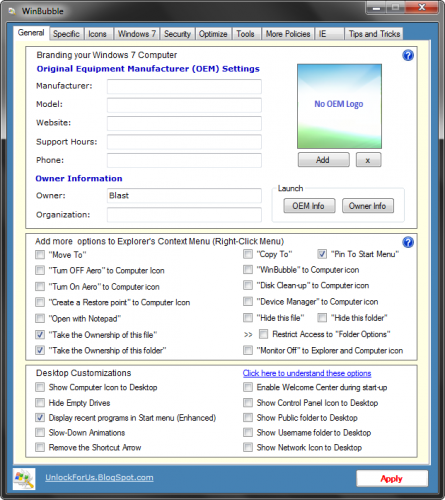The width and height of the screenshot is (445, 500).
Task: Enable "Monitor Off" to Explorer checkbox
Action: [248, 350]
